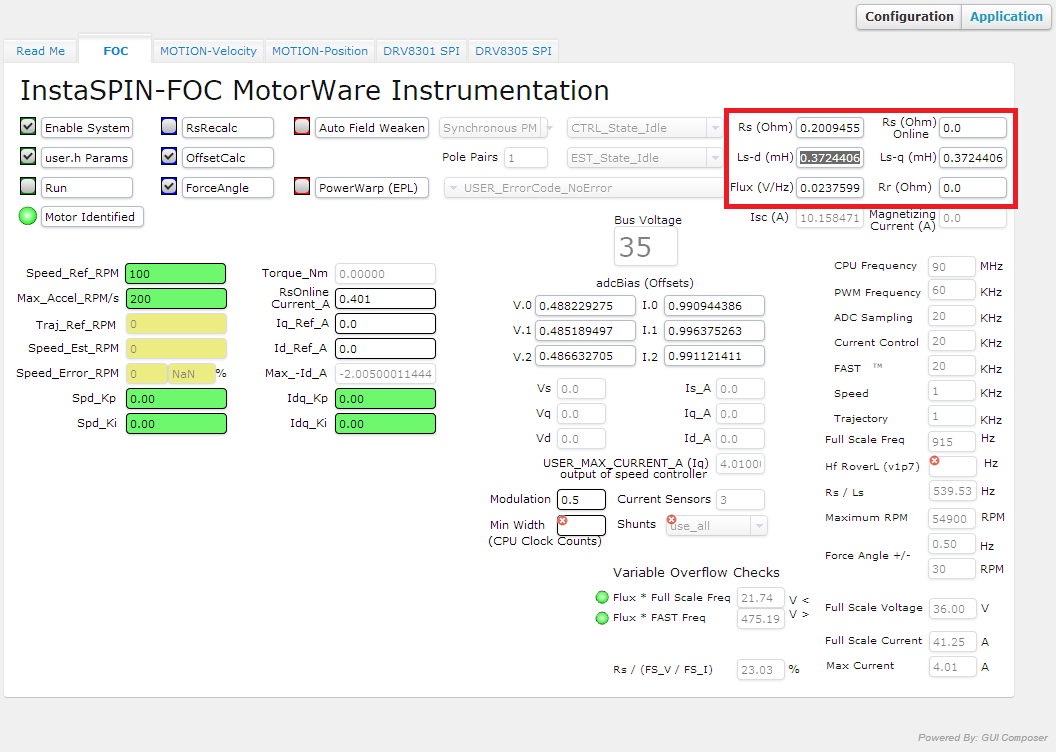Click the Auto Field Weaken label button
This screenshot has width=1056, height=752.
(x=372, y=128)
